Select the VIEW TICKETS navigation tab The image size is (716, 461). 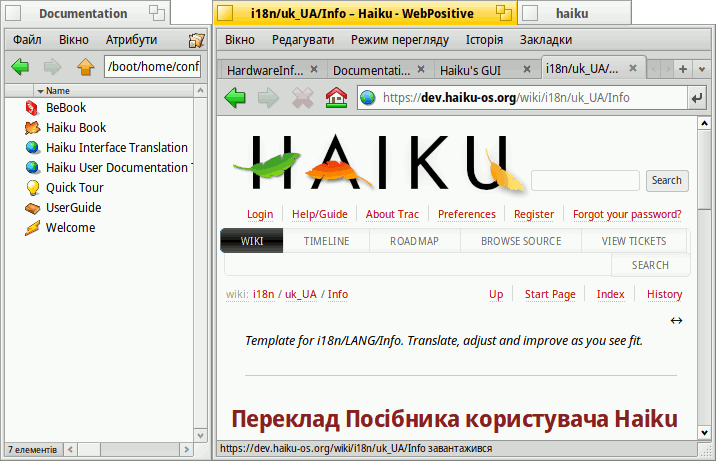click(x=634, y=241)
